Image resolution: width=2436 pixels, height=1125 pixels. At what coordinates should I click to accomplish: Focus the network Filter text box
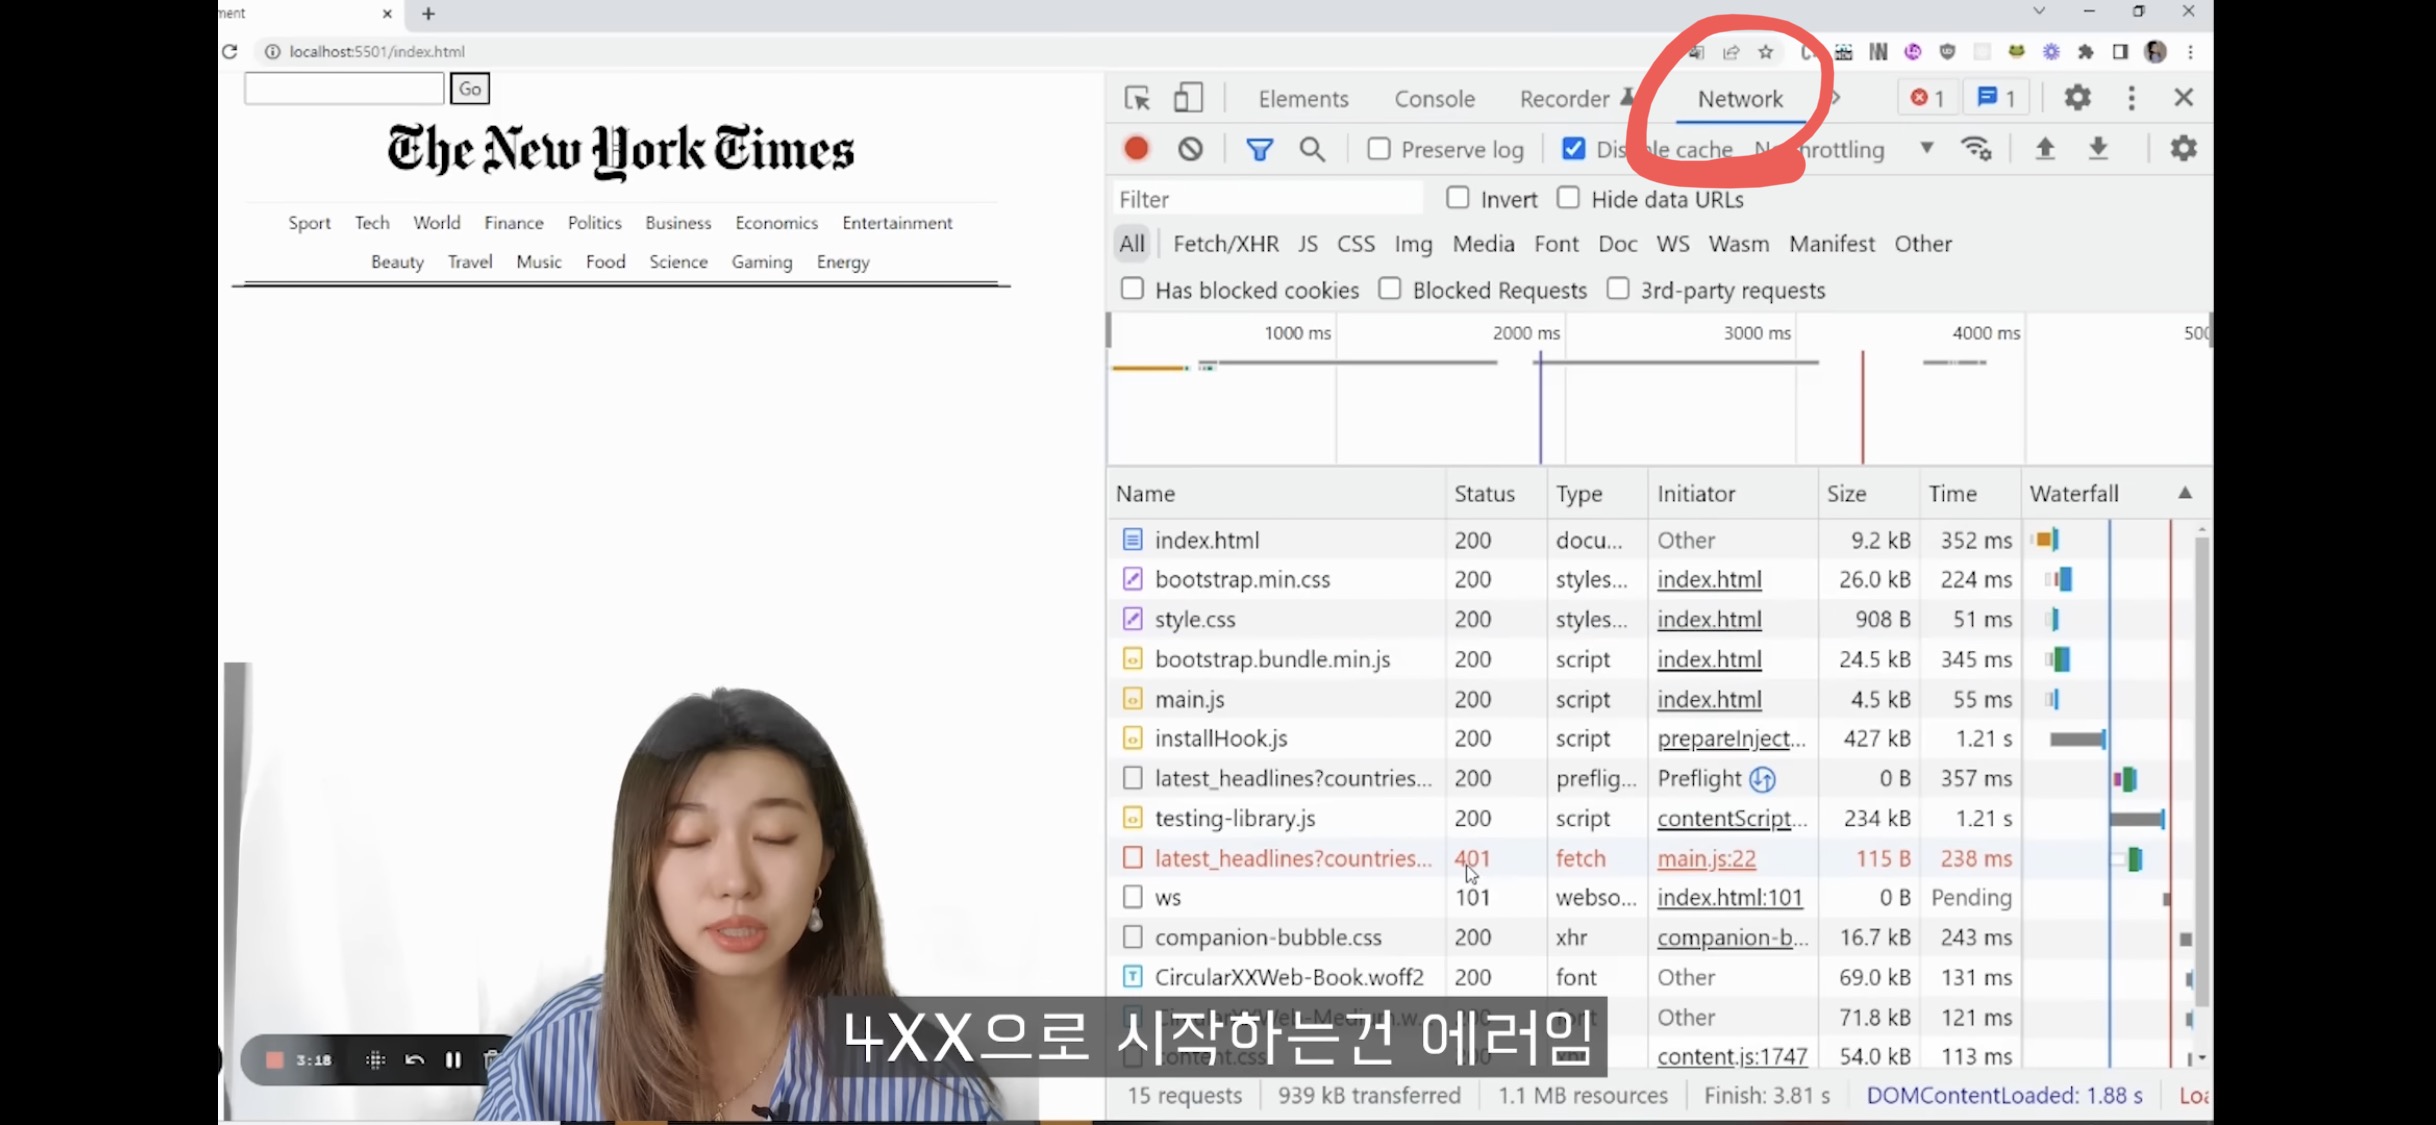point(1267,199)
